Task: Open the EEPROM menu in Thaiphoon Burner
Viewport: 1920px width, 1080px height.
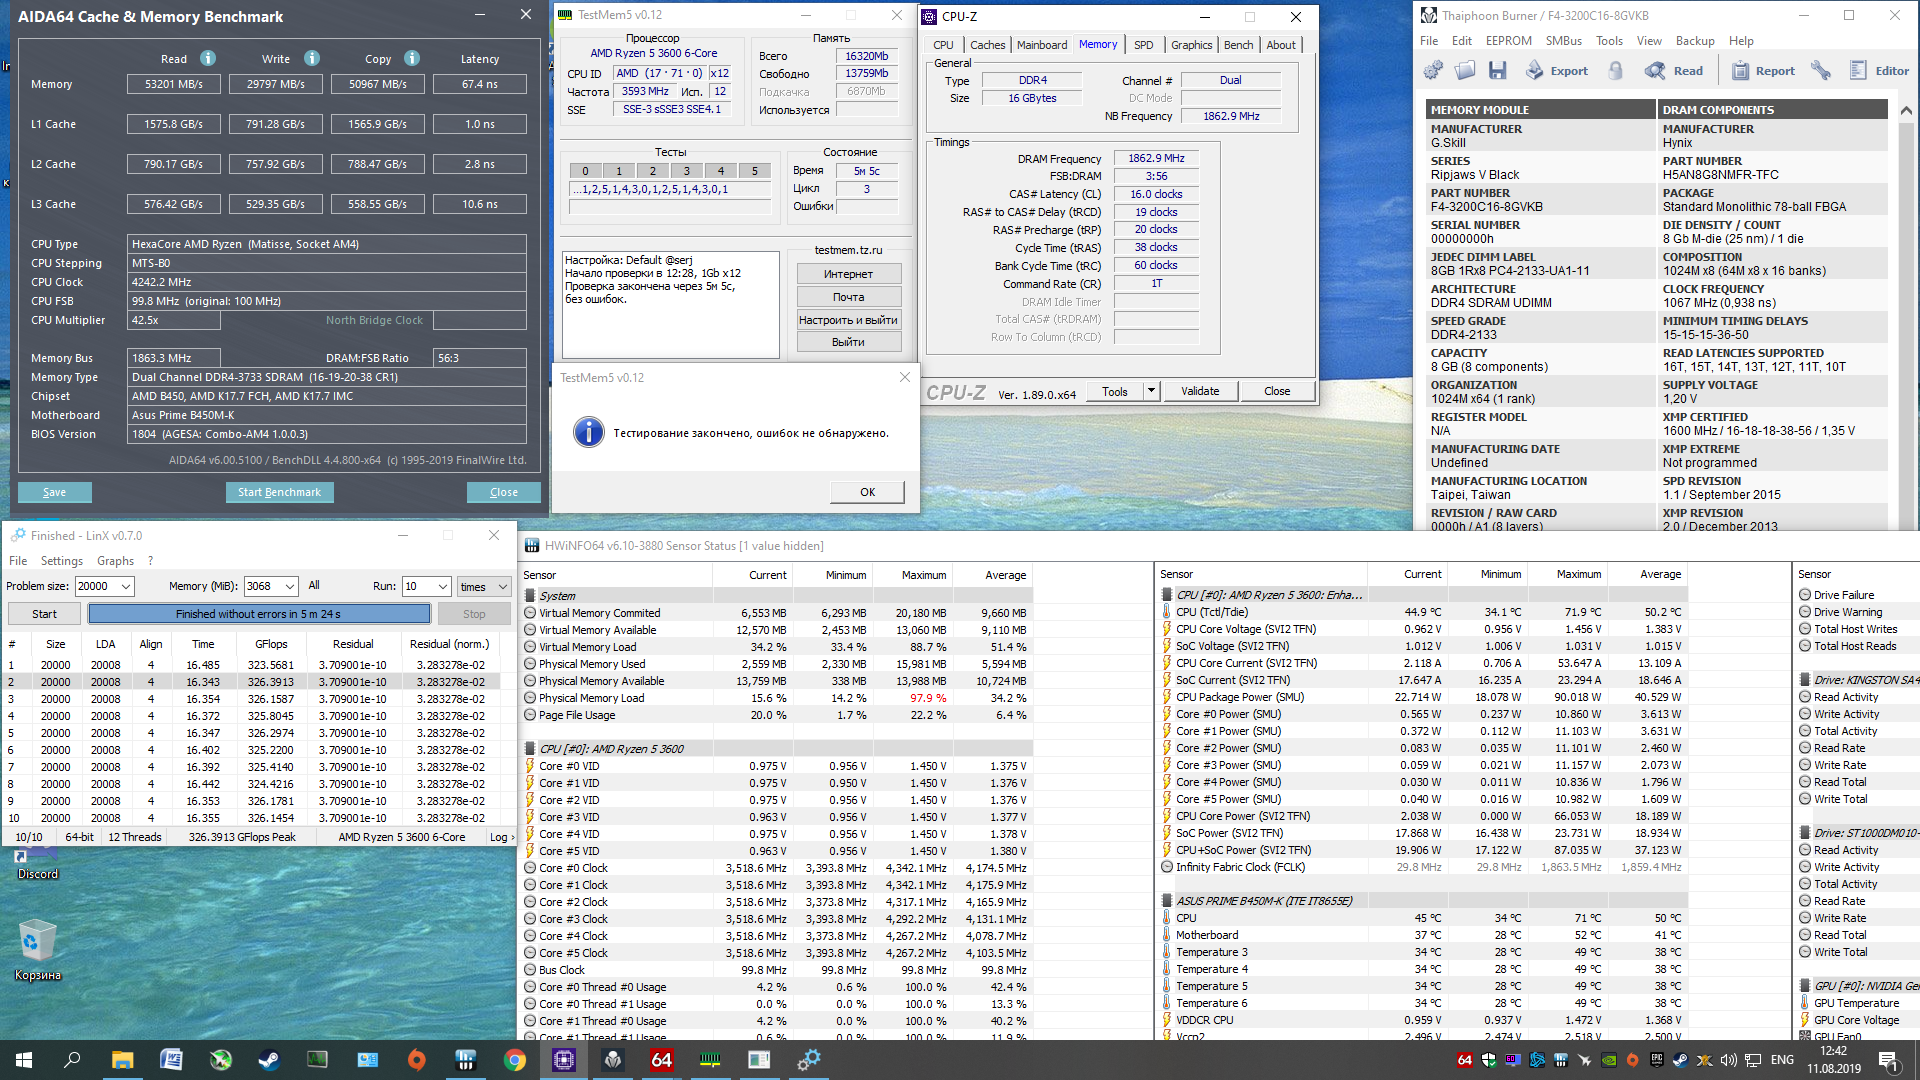Action: pos(1508,41)
